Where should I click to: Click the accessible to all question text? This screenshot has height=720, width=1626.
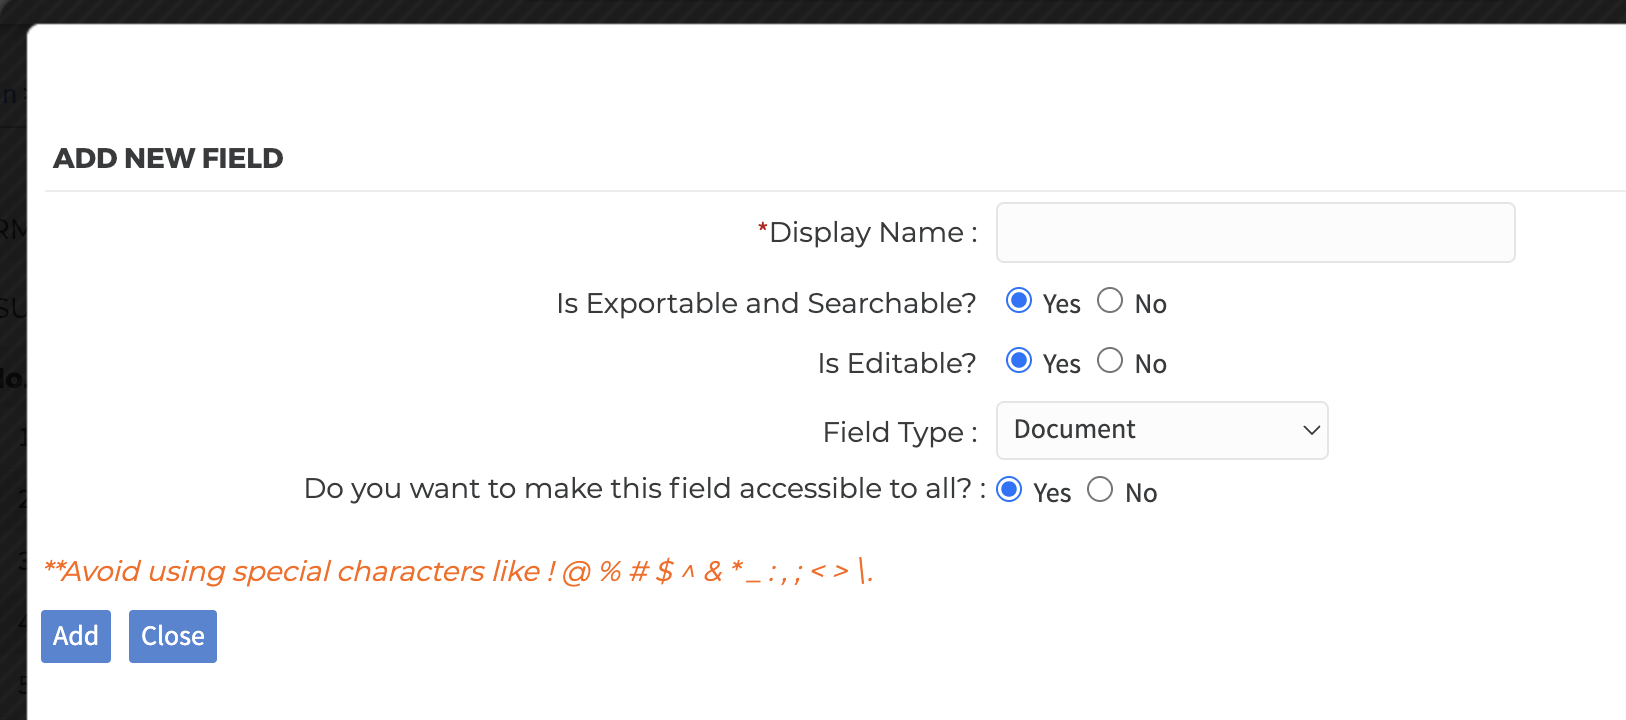[x=640, y=489]
